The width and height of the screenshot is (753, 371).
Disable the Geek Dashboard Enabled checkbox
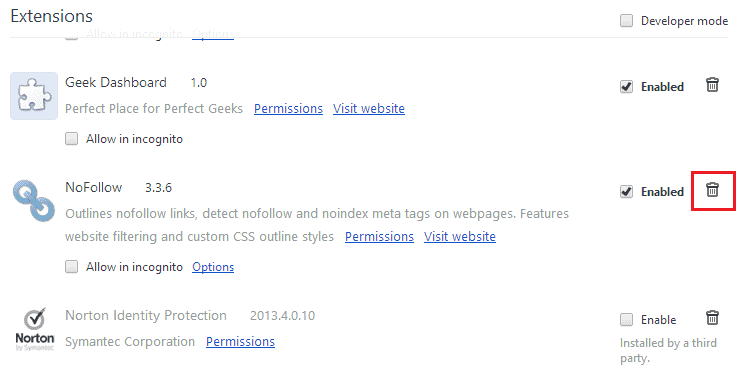coord(626,86)
